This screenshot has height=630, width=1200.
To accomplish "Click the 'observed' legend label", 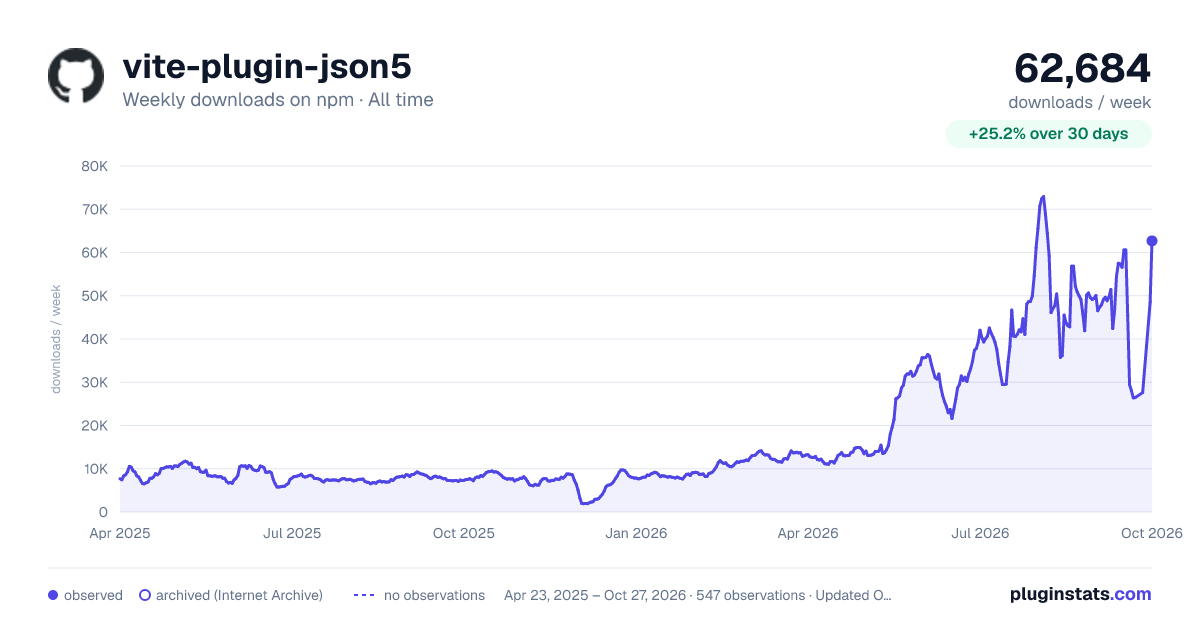I will tap(93, 595).
